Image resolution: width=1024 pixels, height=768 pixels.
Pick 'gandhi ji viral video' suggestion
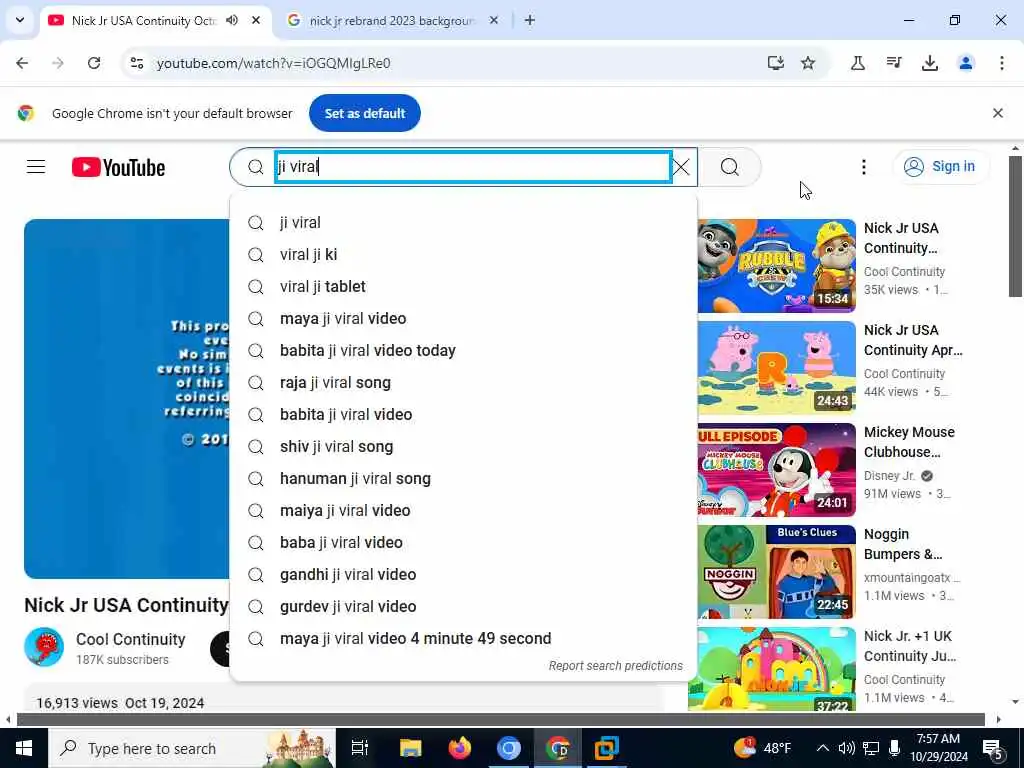coord(464,575)
